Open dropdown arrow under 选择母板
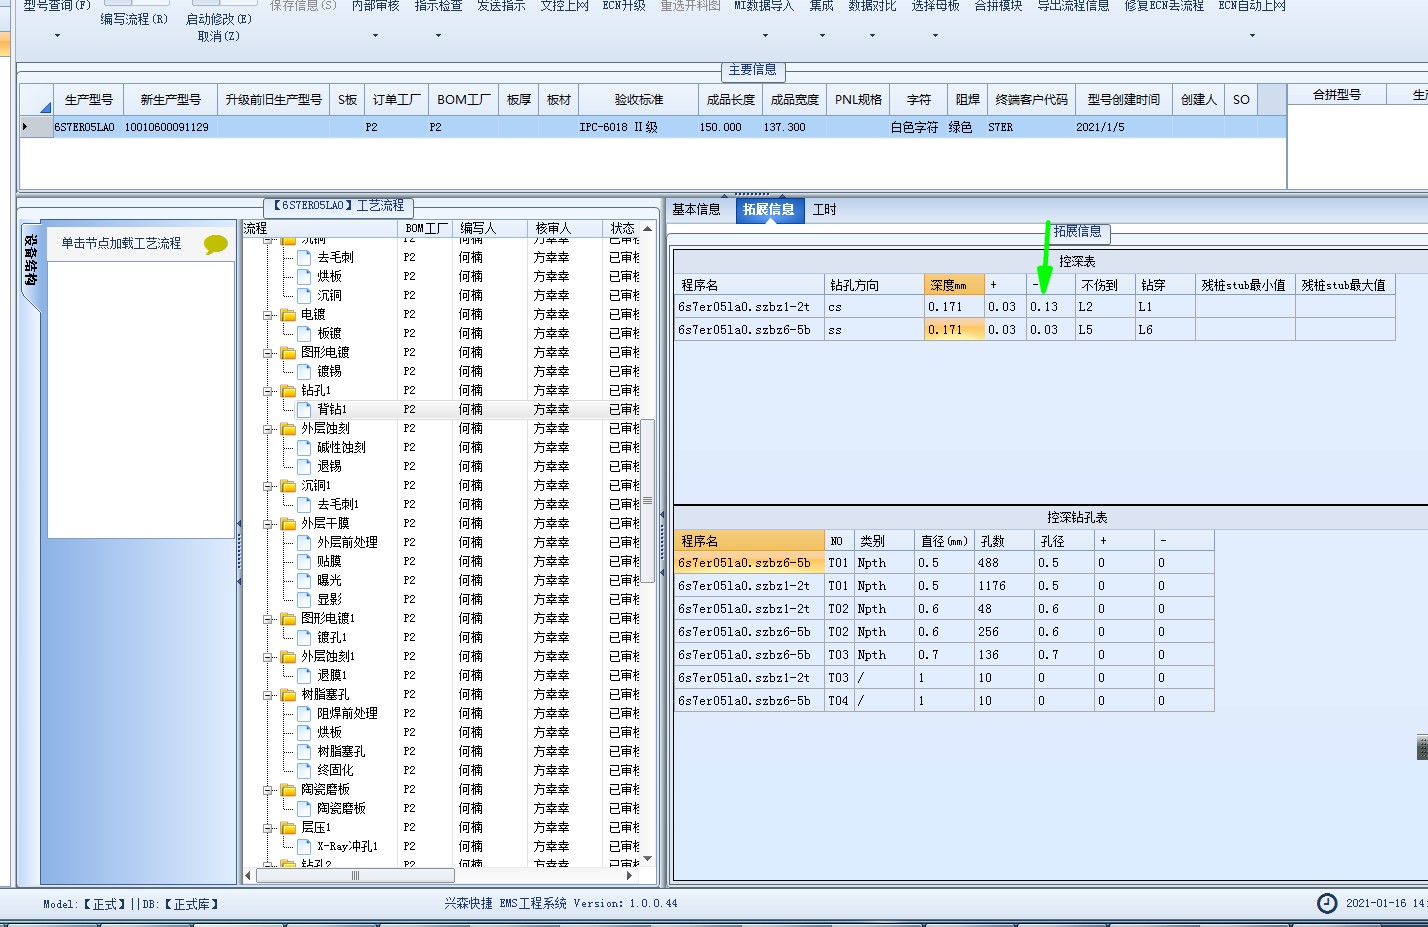The width and height of the screenshot is (1428, 927). point(935,36)
